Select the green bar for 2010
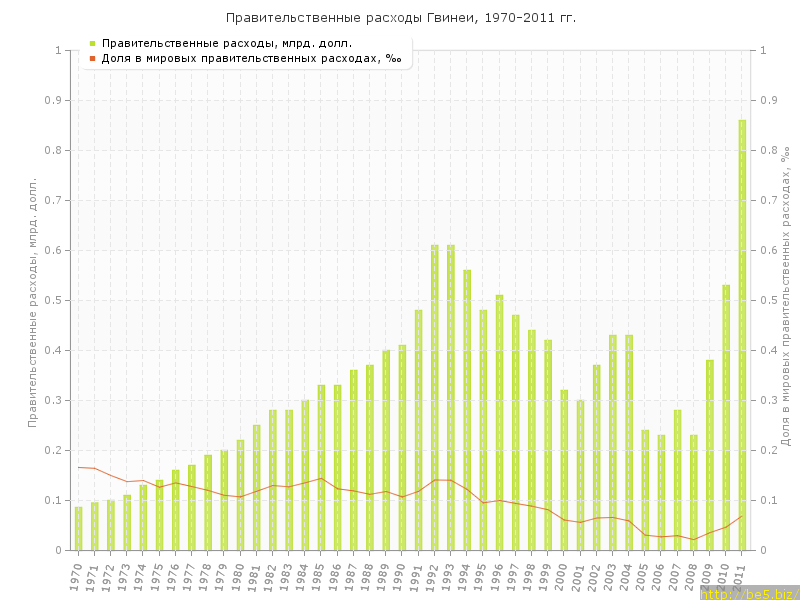Image resolution: width=800 pixels, height=600 pixels. [x=726, y=417]
